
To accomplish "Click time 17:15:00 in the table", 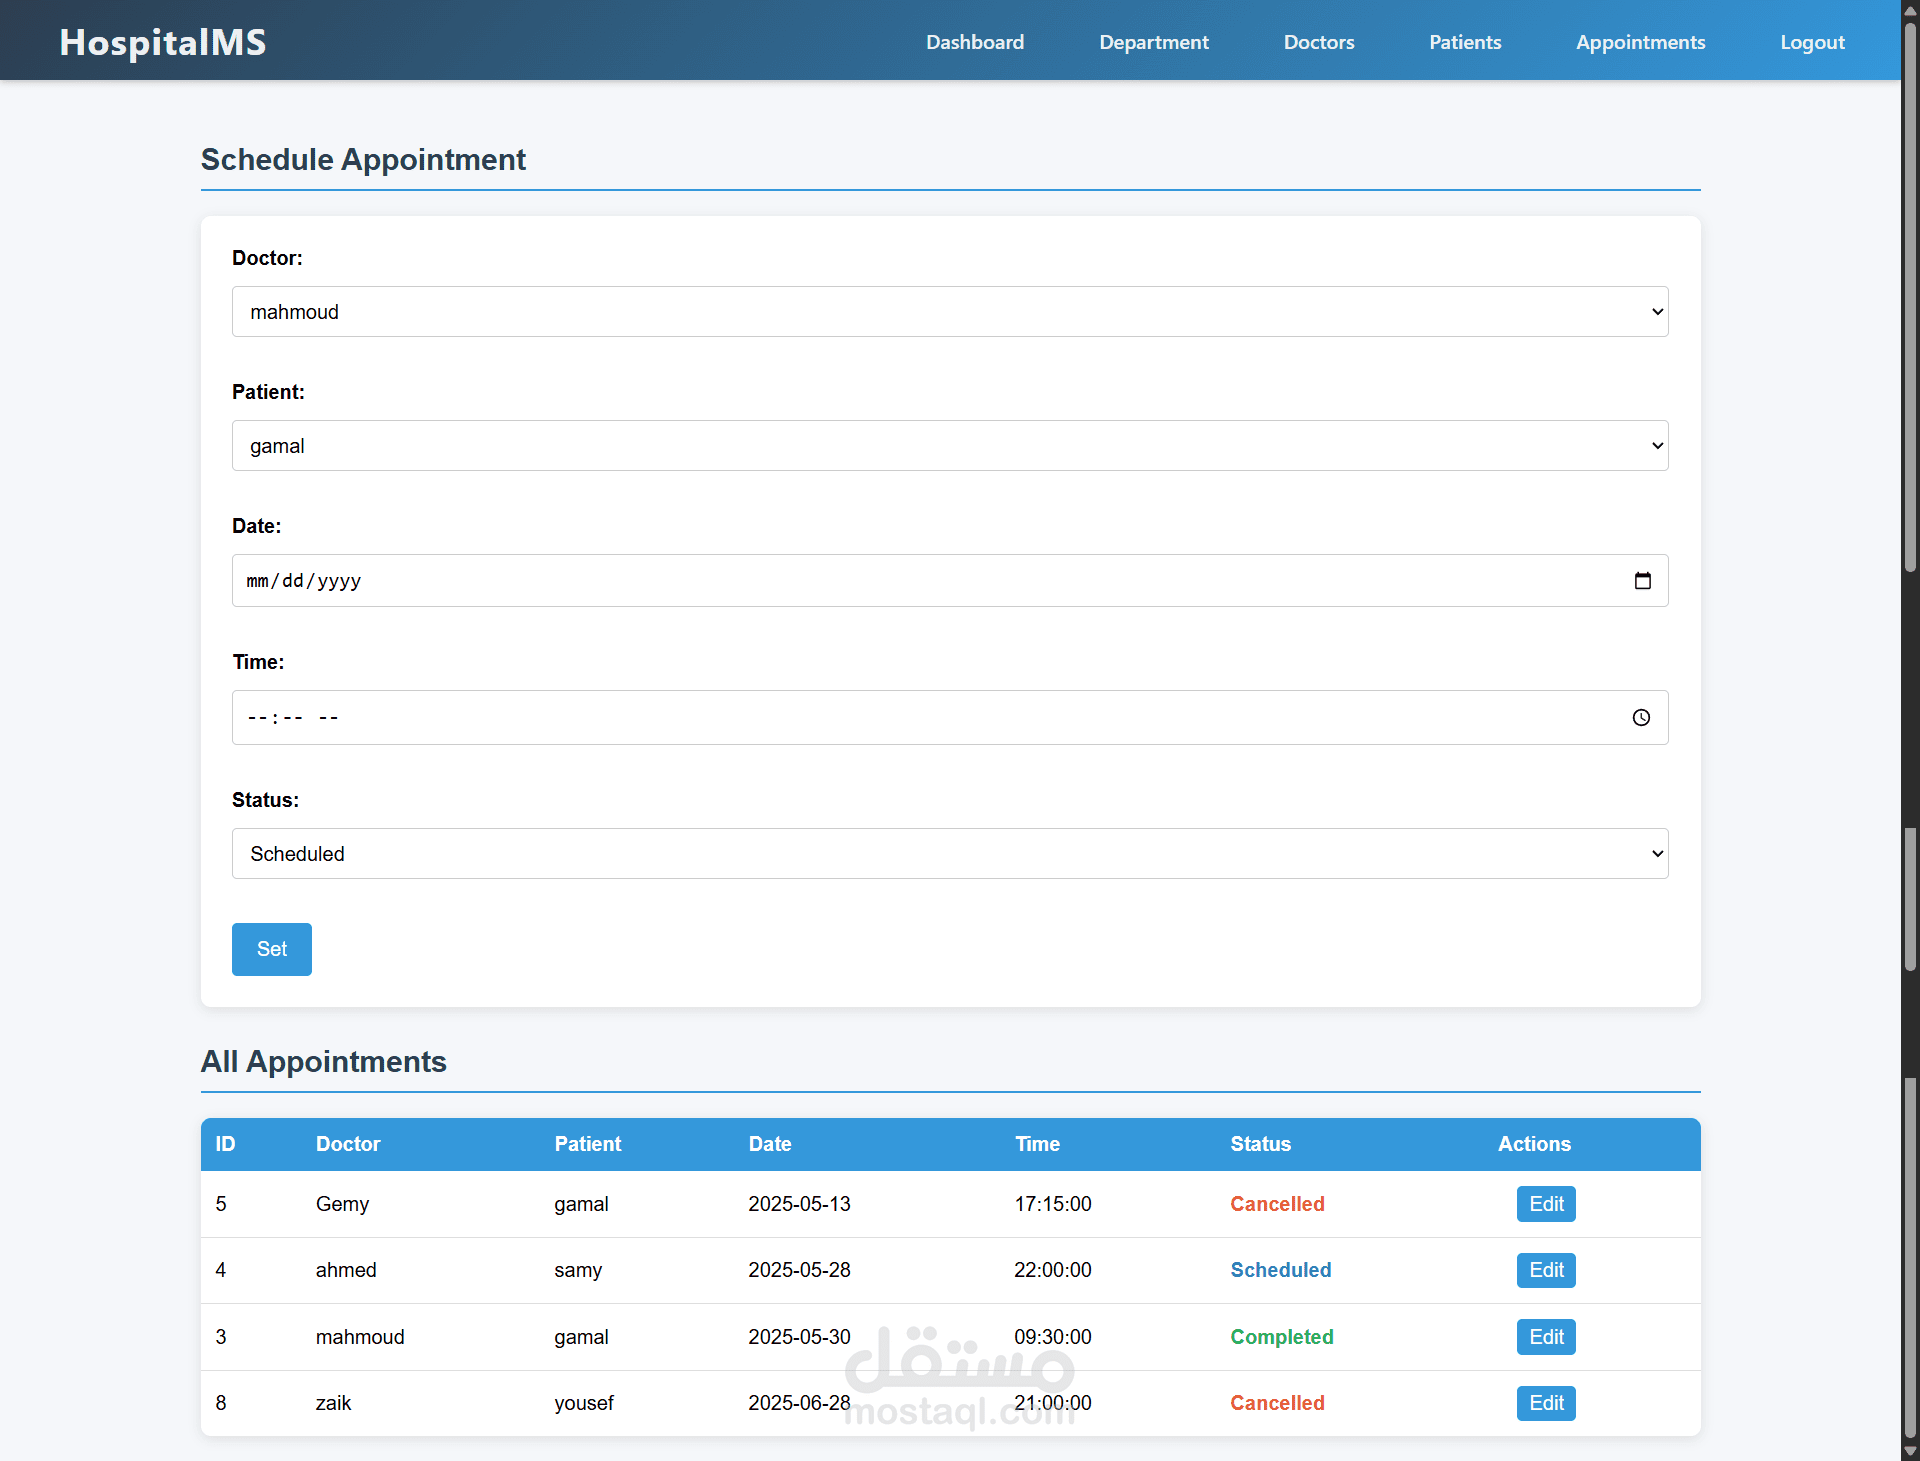I will pos(1053,1204).
